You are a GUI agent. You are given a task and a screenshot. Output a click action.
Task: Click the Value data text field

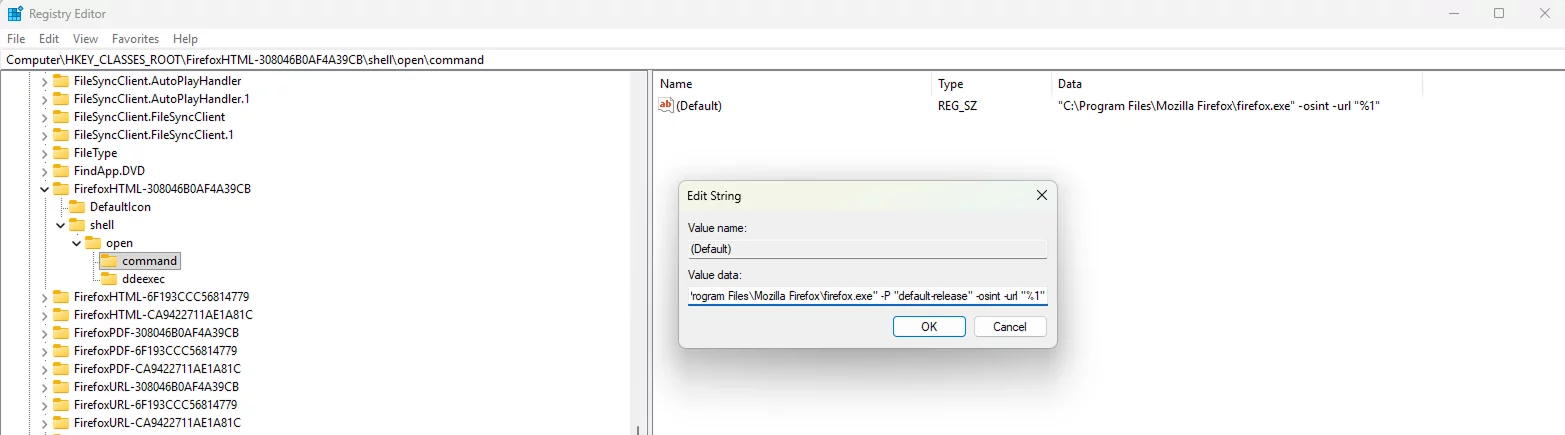click(867, 296)
